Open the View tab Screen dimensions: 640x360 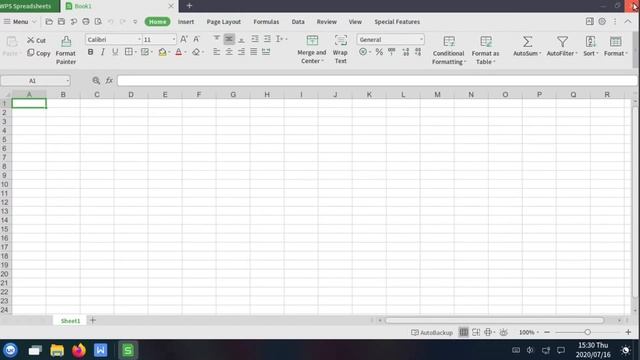coord(355,22)
